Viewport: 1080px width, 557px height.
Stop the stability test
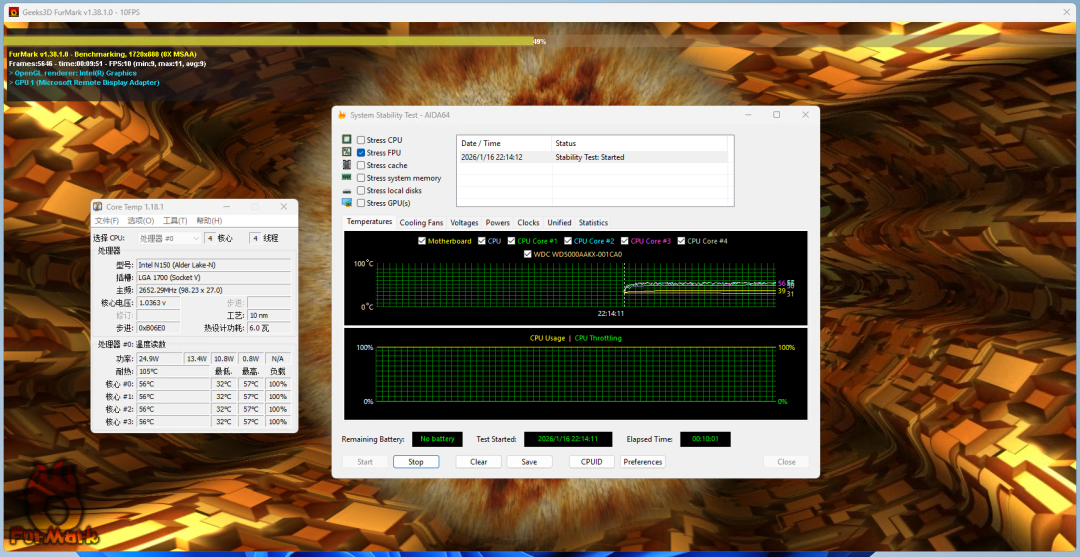point(416,462)
